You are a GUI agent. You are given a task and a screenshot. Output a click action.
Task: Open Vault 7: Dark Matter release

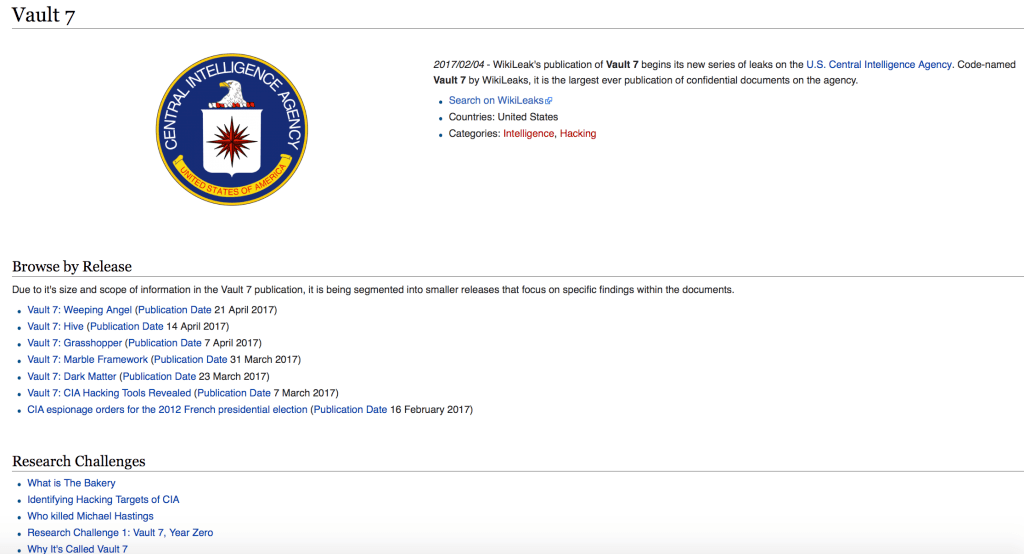[x=72, y=376]
